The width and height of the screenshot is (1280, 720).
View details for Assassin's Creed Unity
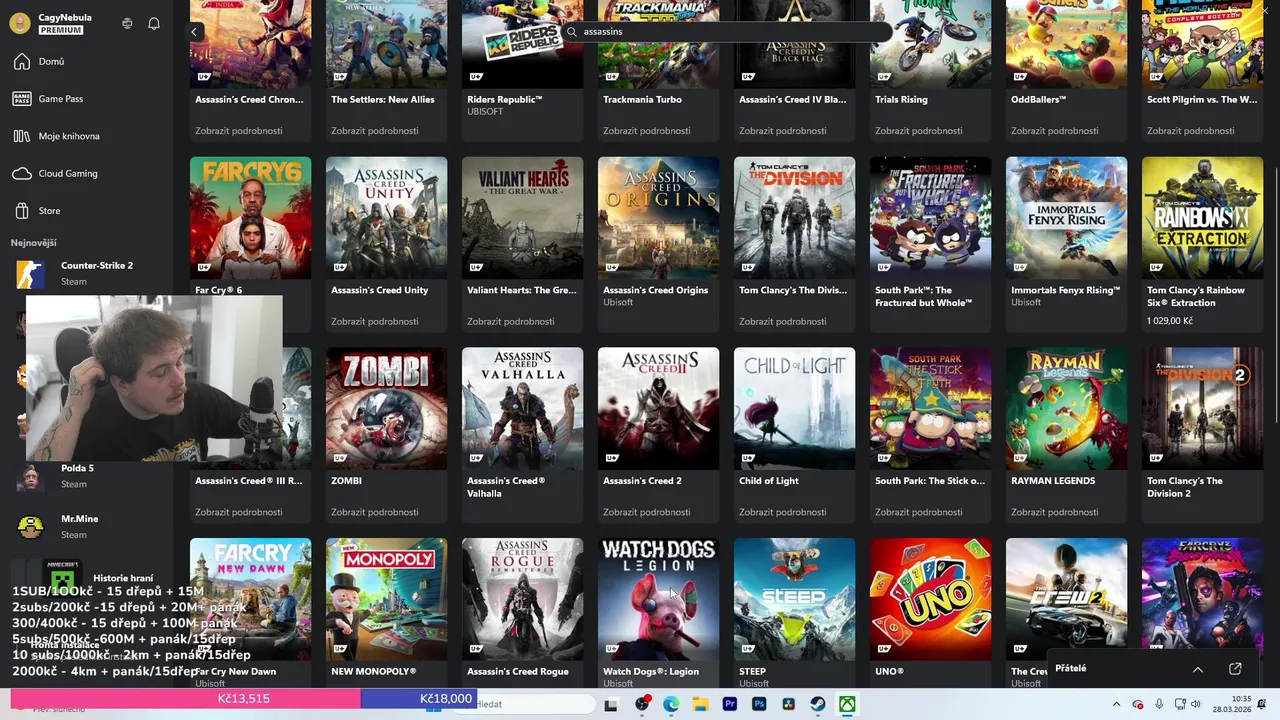[x=375, y=321]
